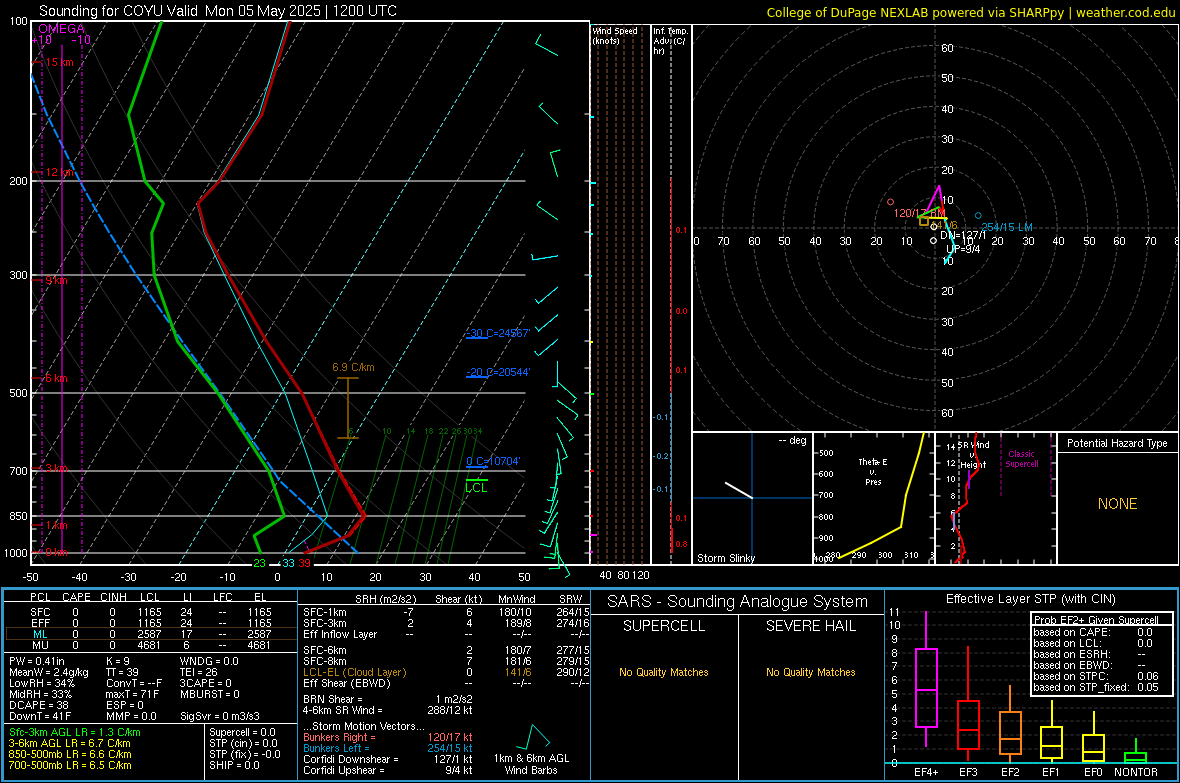Click the BRN Shear = 1 m2/s2 value

[x=388, y=699]
